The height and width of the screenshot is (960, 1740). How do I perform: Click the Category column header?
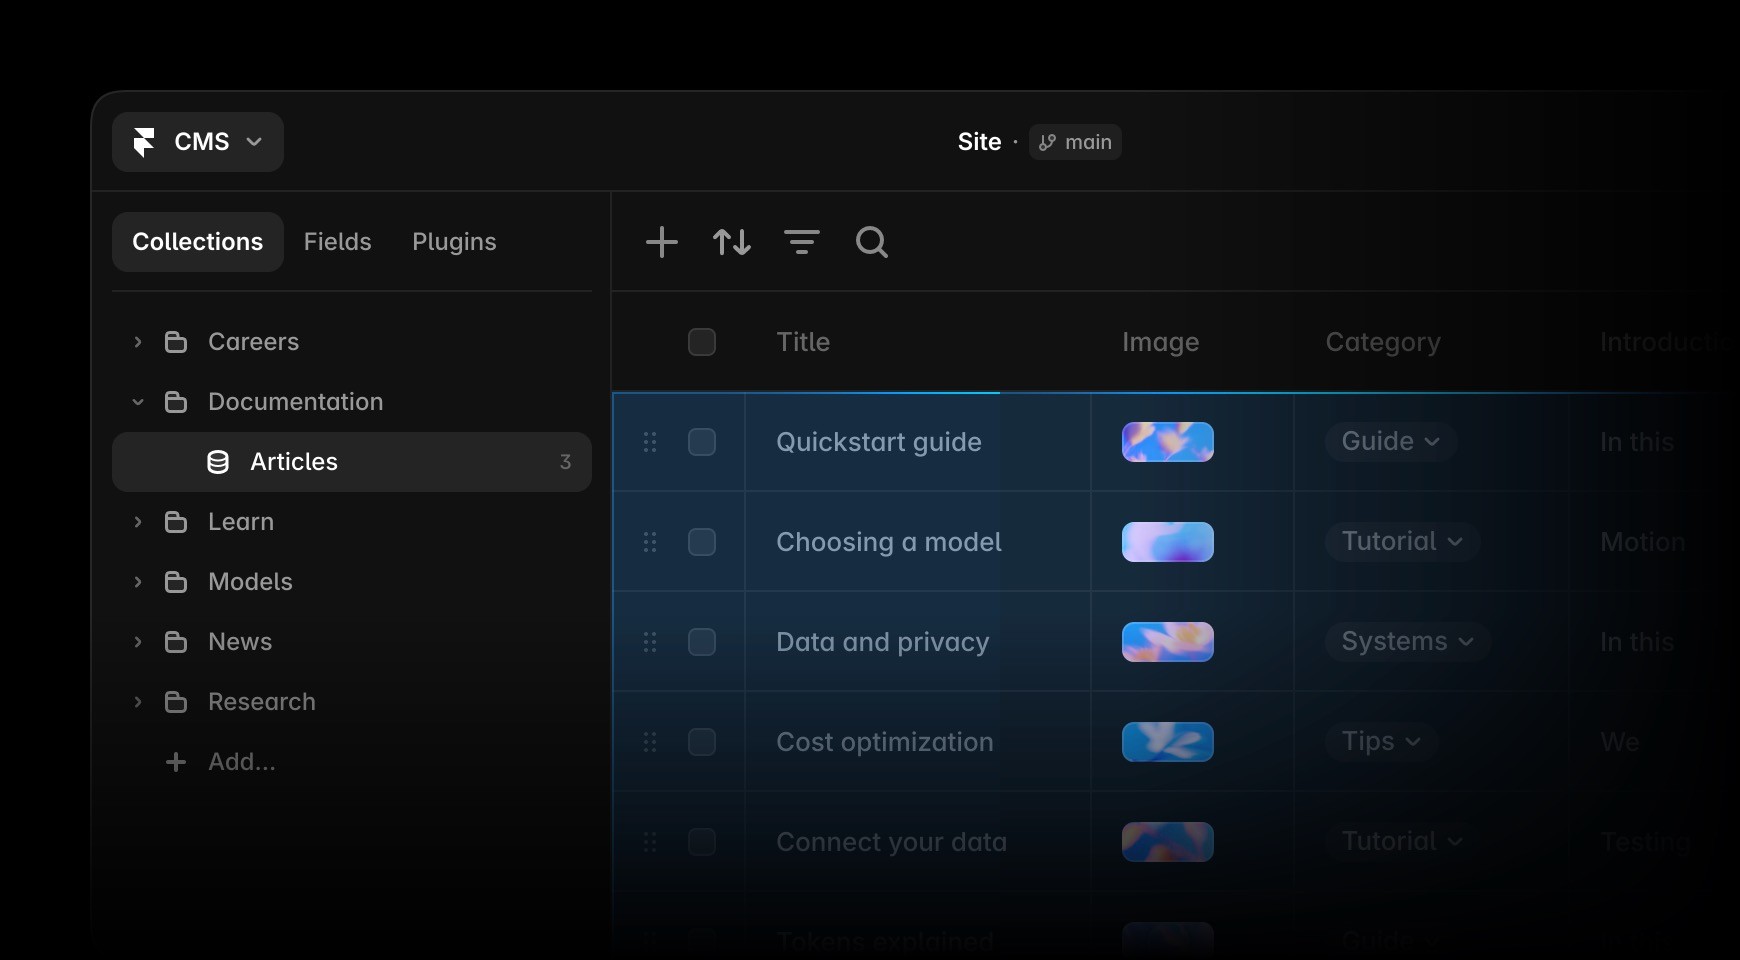(x=1383, y=342)
